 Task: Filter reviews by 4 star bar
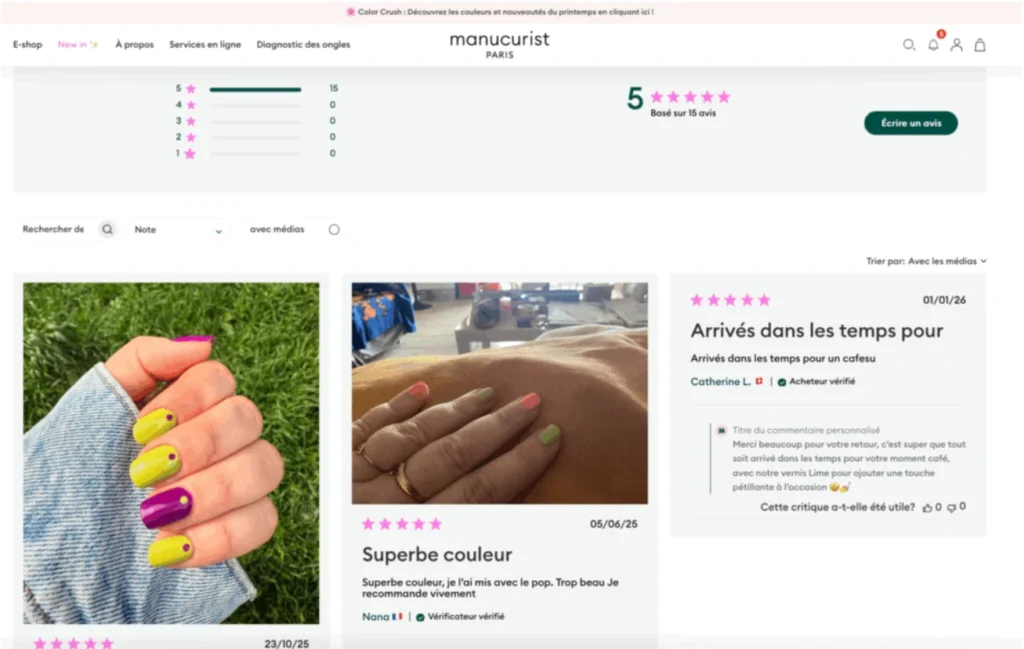point(255,105)
